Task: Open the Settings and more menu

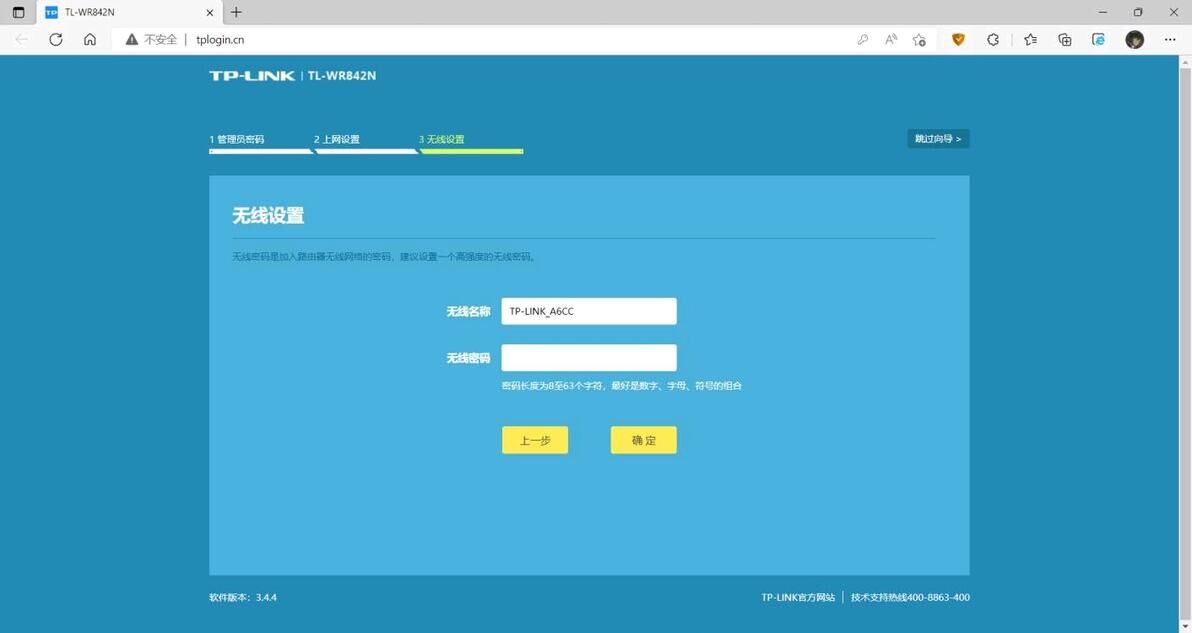Action: (1170, 39)
